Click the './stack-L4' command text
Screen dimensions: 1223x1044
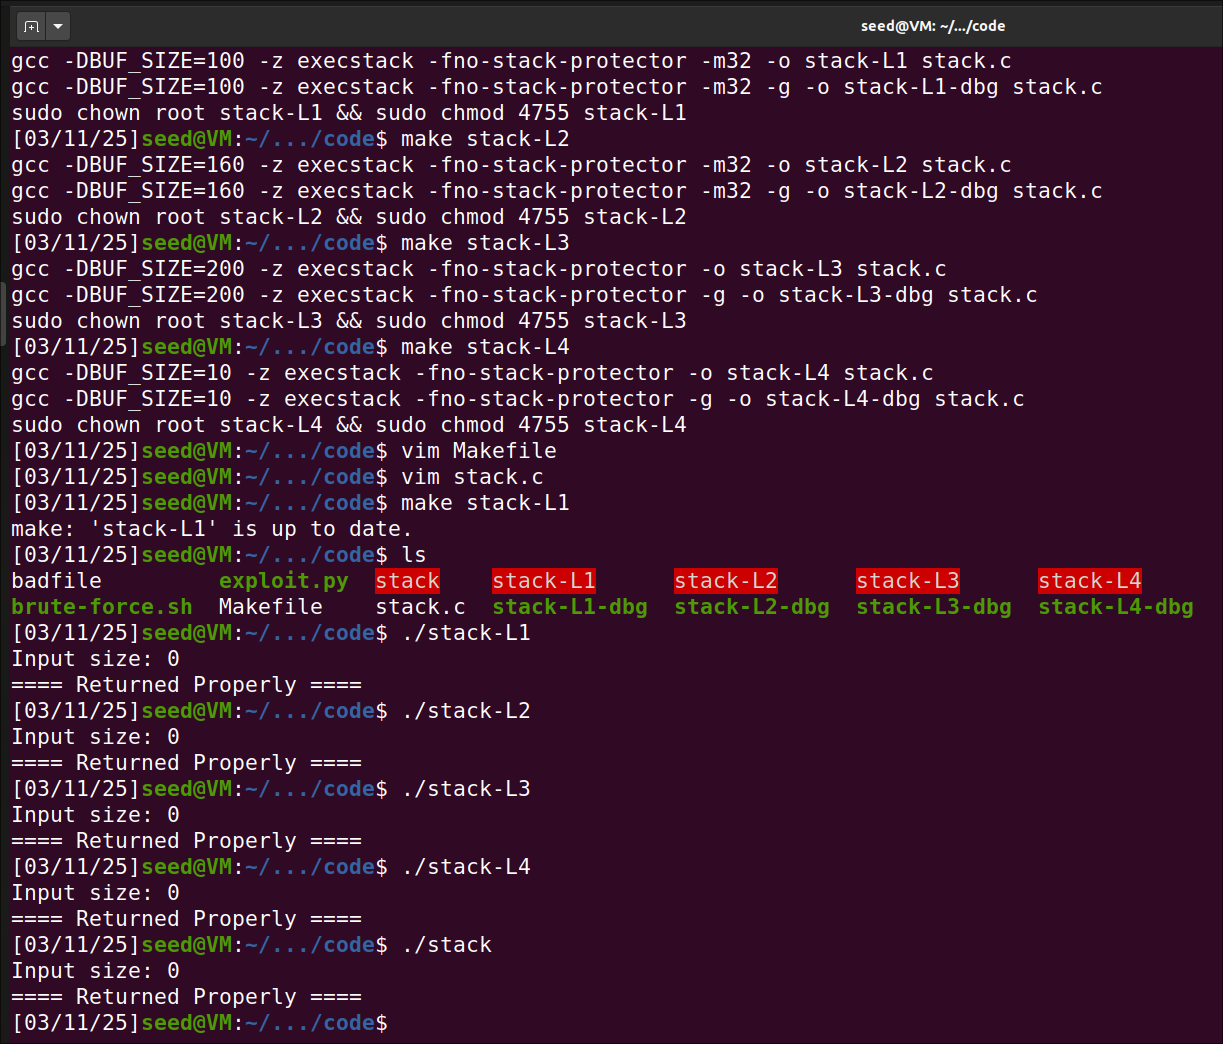[x=466, y=867]
